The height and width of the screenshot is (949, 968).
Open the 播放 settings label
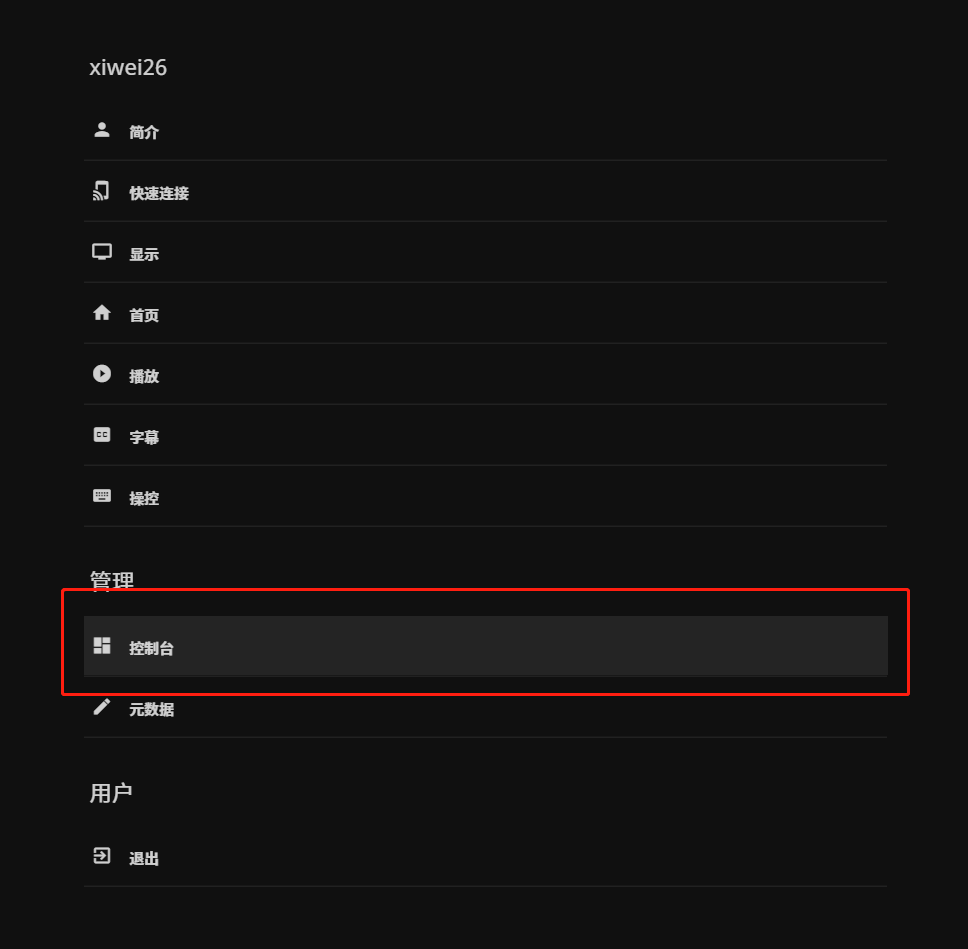click(144, 376)
